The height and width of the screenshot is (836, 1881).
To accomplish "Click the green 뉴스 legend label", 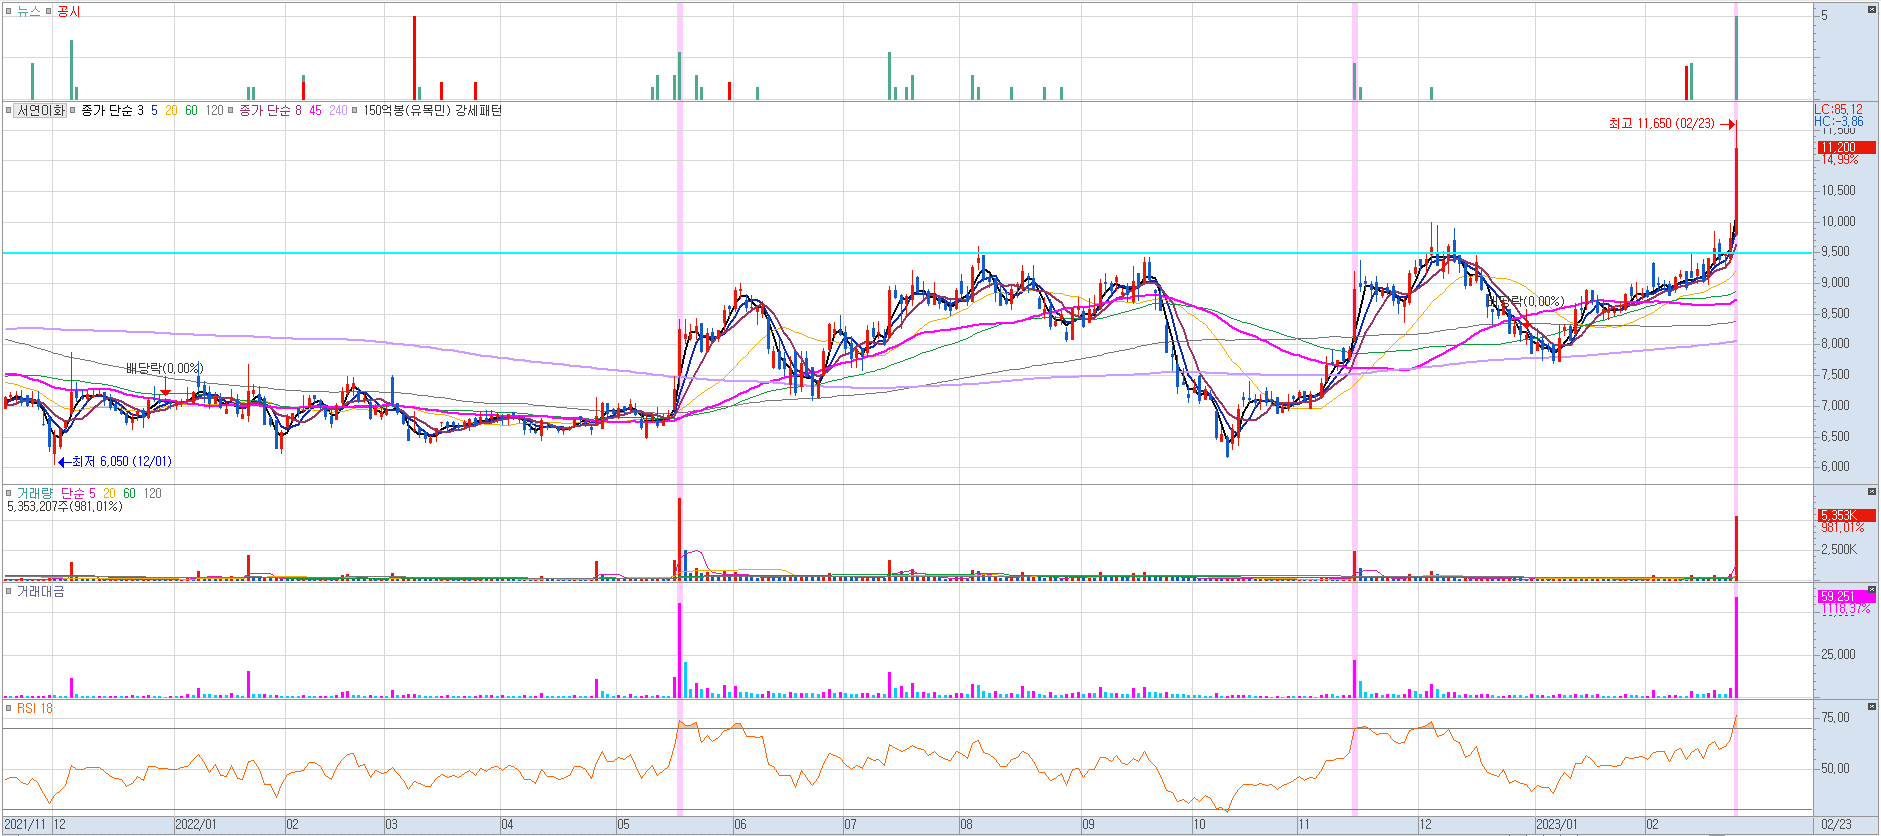I will (29, 11).
